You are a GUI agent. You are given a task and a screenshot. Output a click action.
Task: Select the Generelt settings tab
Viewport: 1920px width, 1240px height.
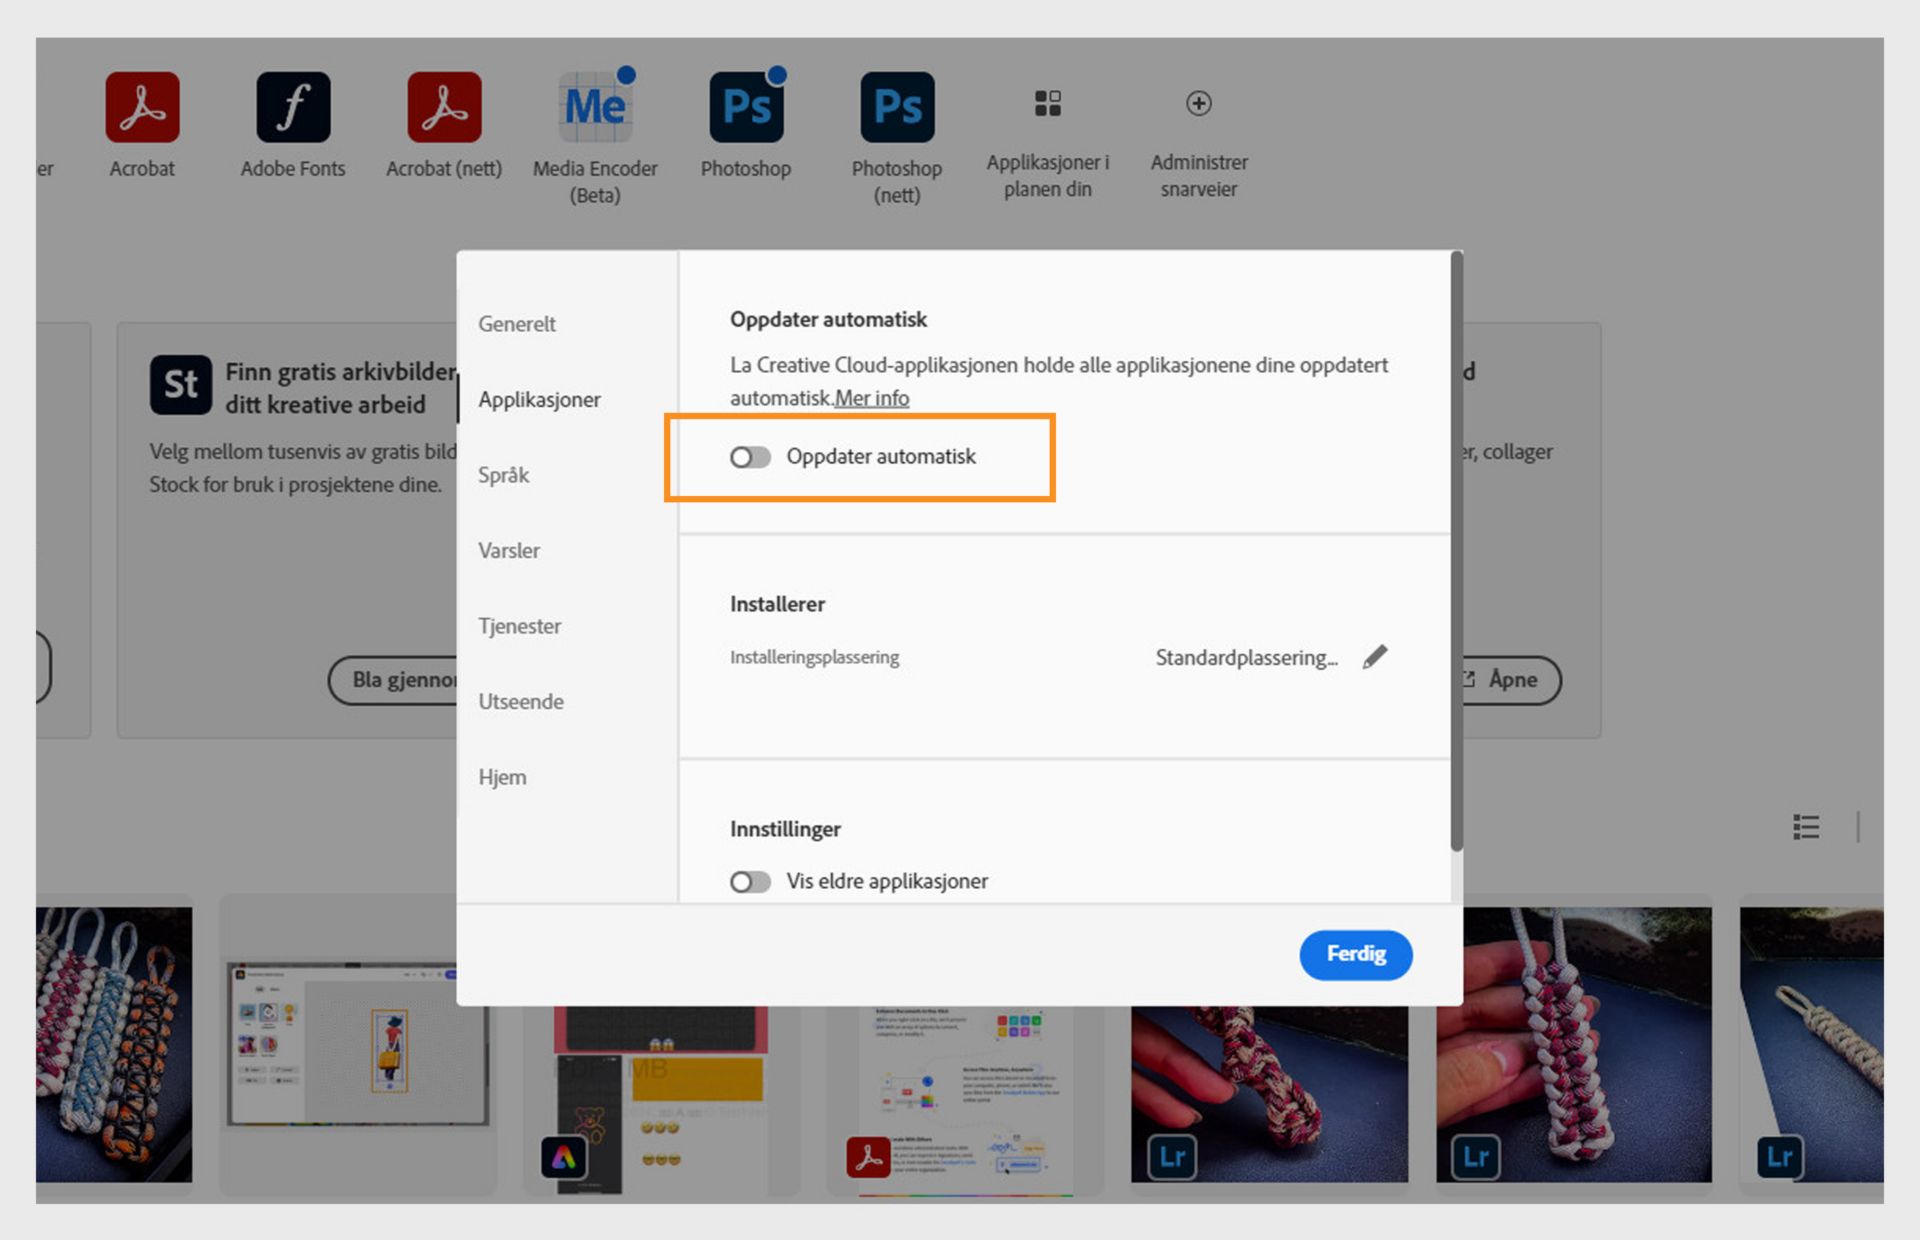517,324
